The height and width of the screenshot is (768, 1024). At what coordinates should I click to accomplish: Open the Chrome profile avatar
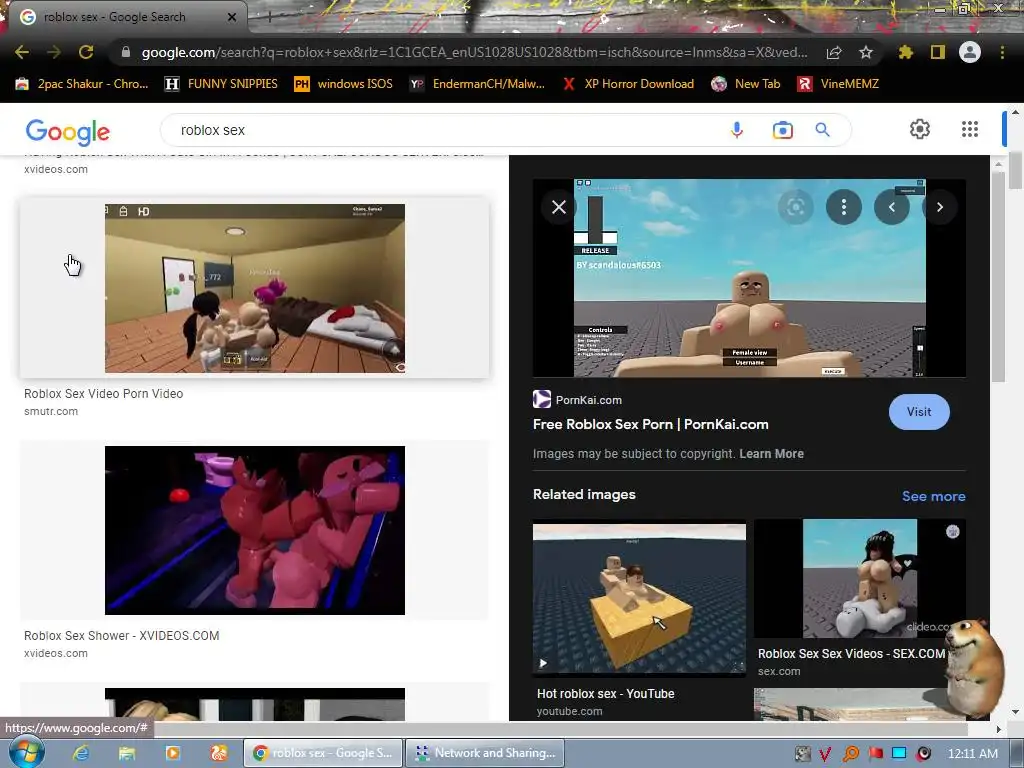point(970,52)
